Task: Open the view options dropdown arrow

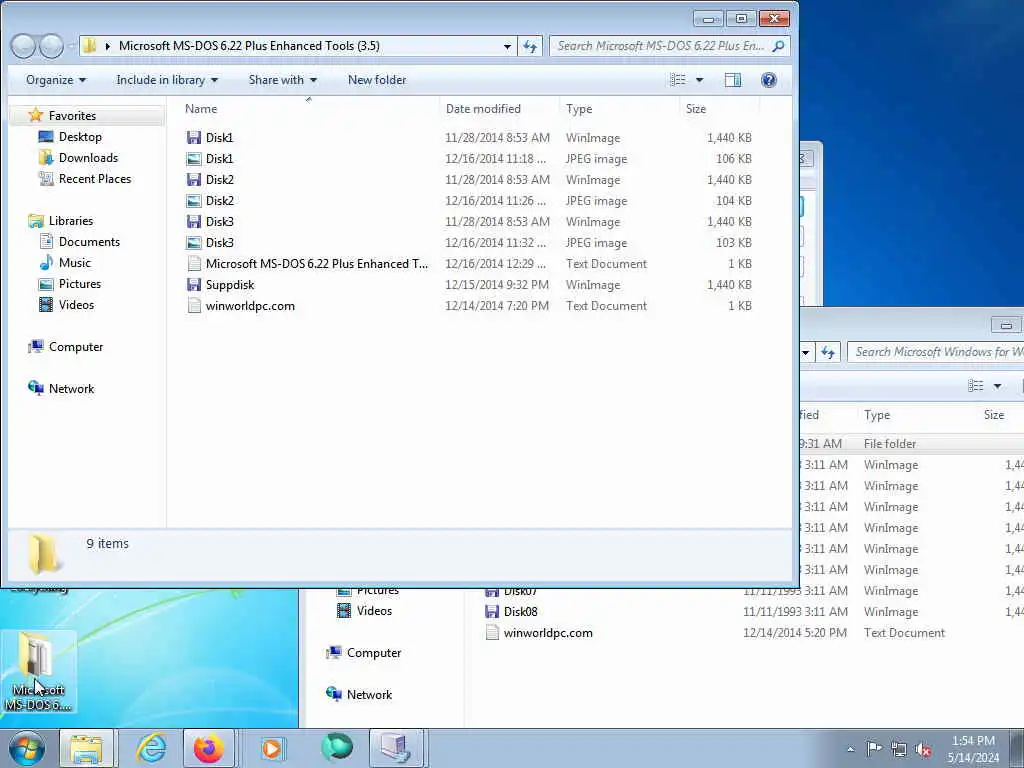Action: pyautogui.click(x=699, y=80)
